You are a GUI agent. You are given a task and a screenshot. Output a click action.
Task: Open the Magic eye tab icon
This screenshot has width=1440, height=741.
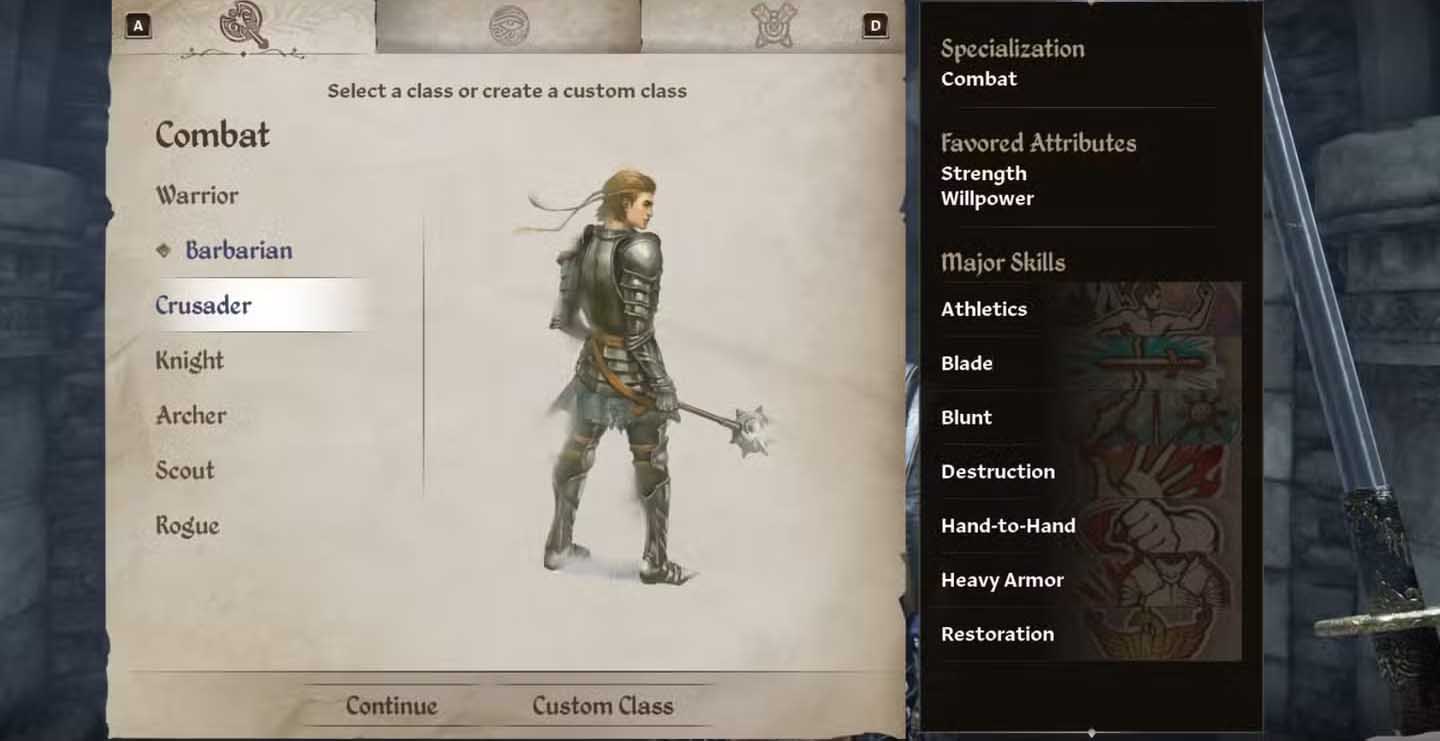coord(509,26)
